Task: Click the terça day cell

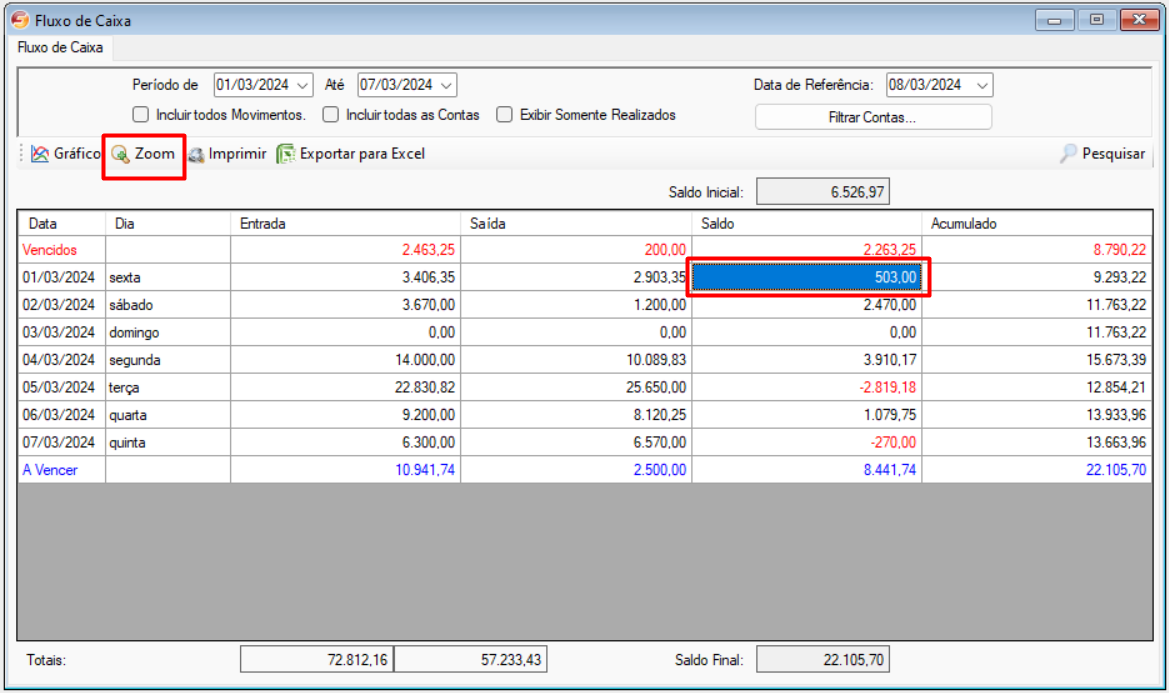Action: tap(168, 387)
